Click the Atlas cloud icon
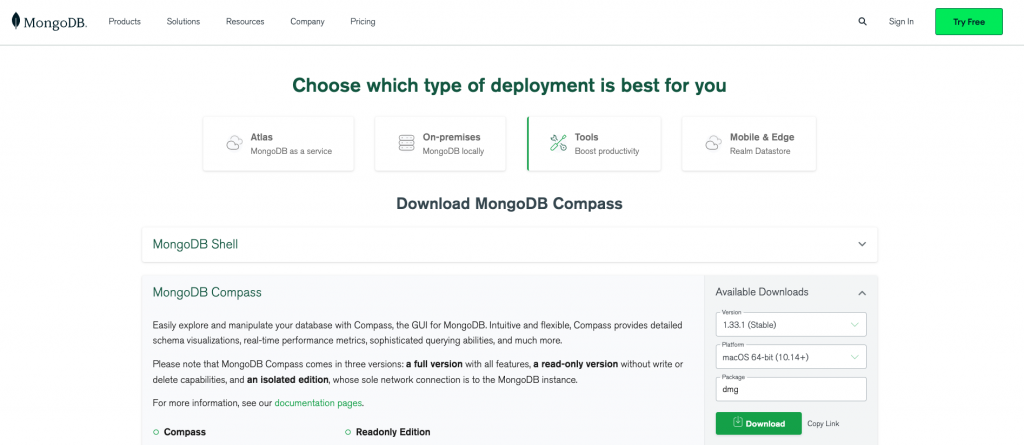This screenshot has height=445, width=1024. coord(234,144)
